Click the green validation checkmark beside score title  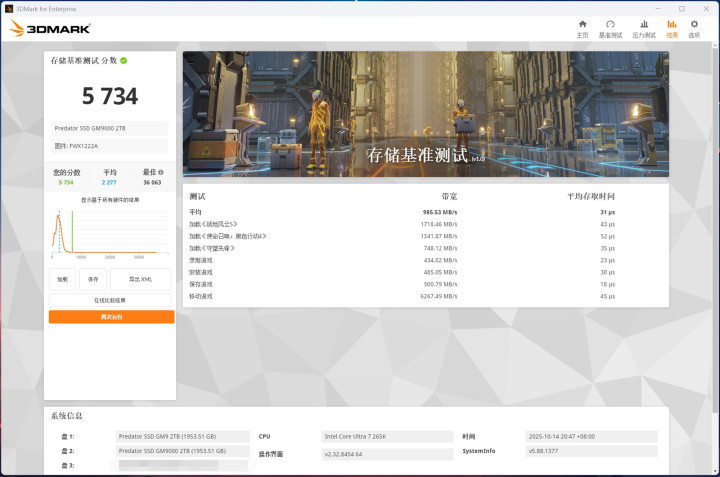(x=124, y=60)
